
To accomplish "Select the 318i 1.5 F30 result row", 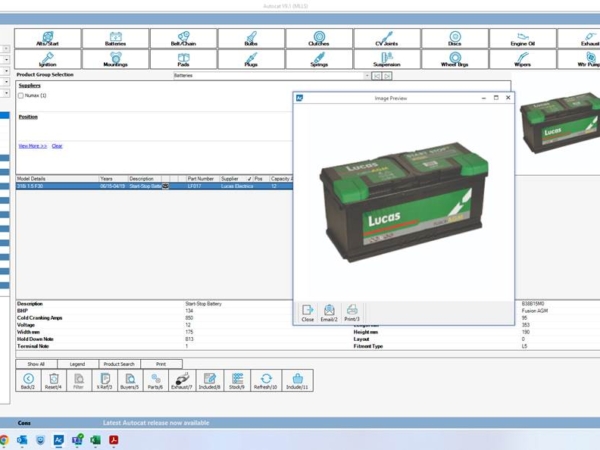I will pyautogui.click(x=154, y=186).
